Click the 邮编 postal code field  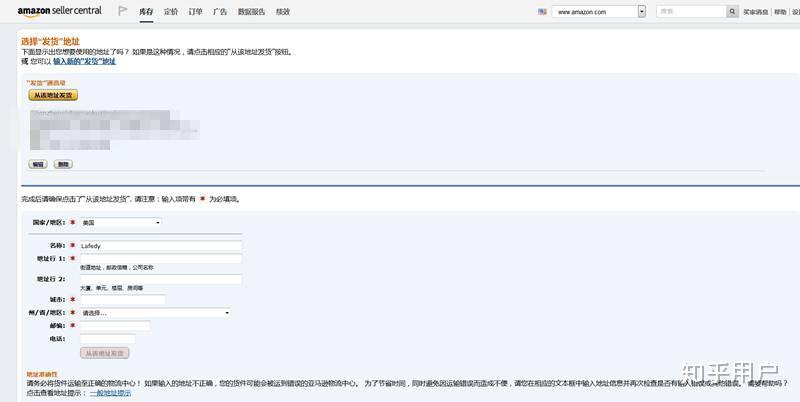pos(115,325)
